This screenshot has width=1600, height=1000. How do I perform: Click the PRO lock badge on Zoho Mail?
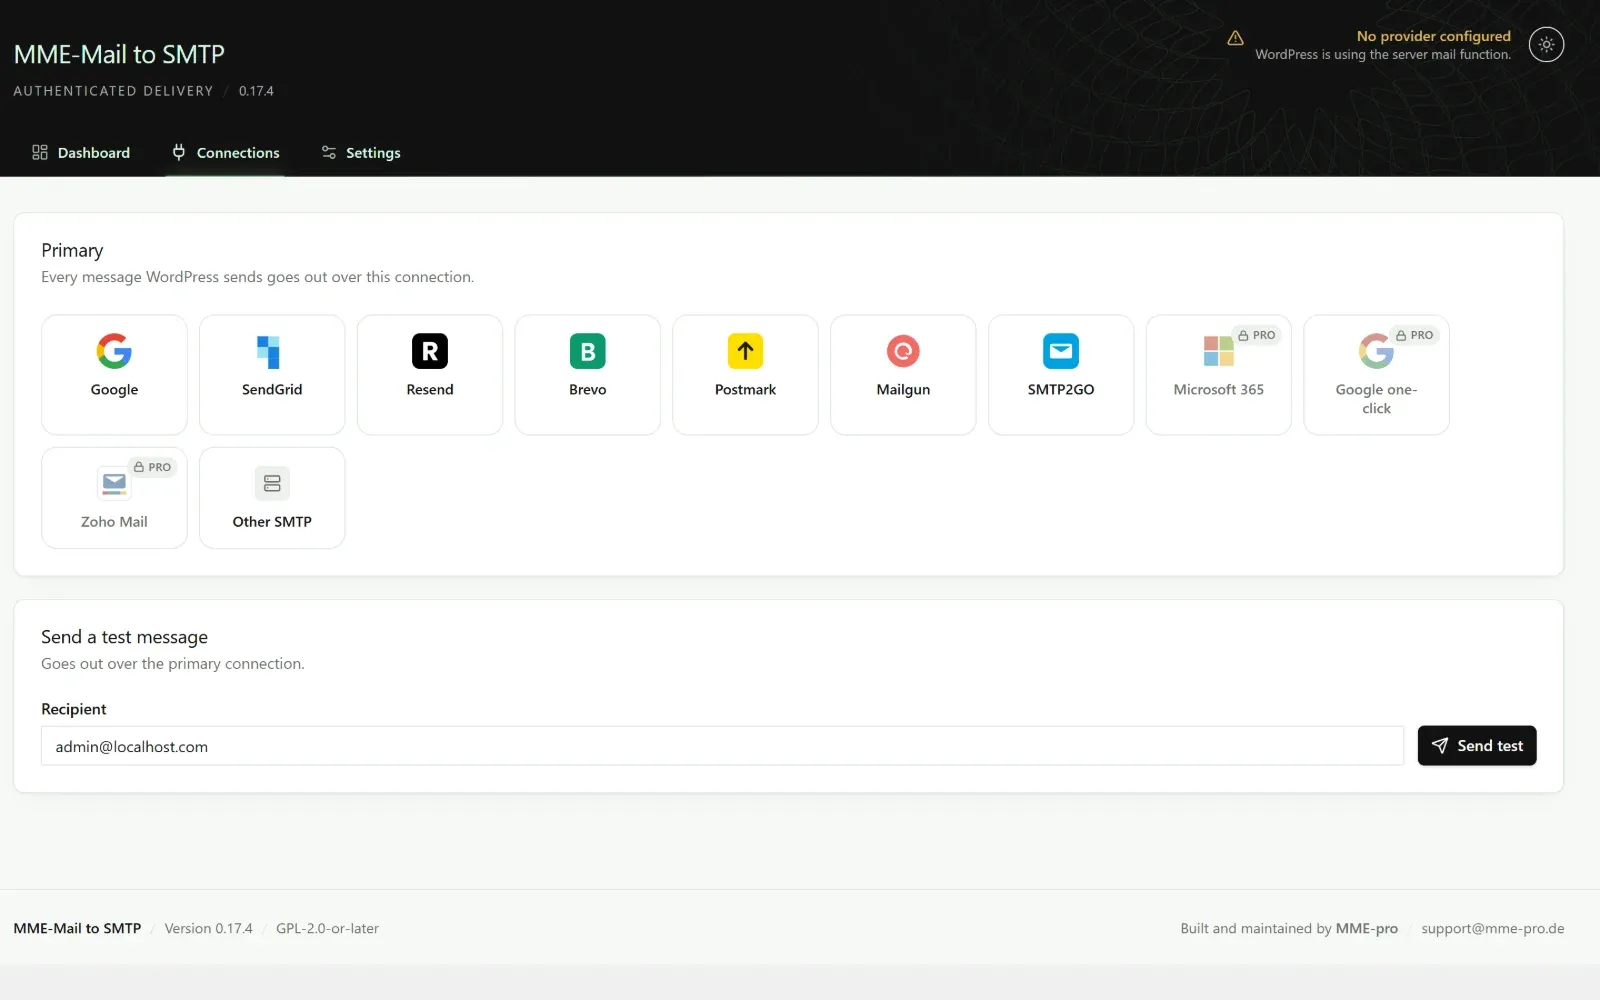152,467
